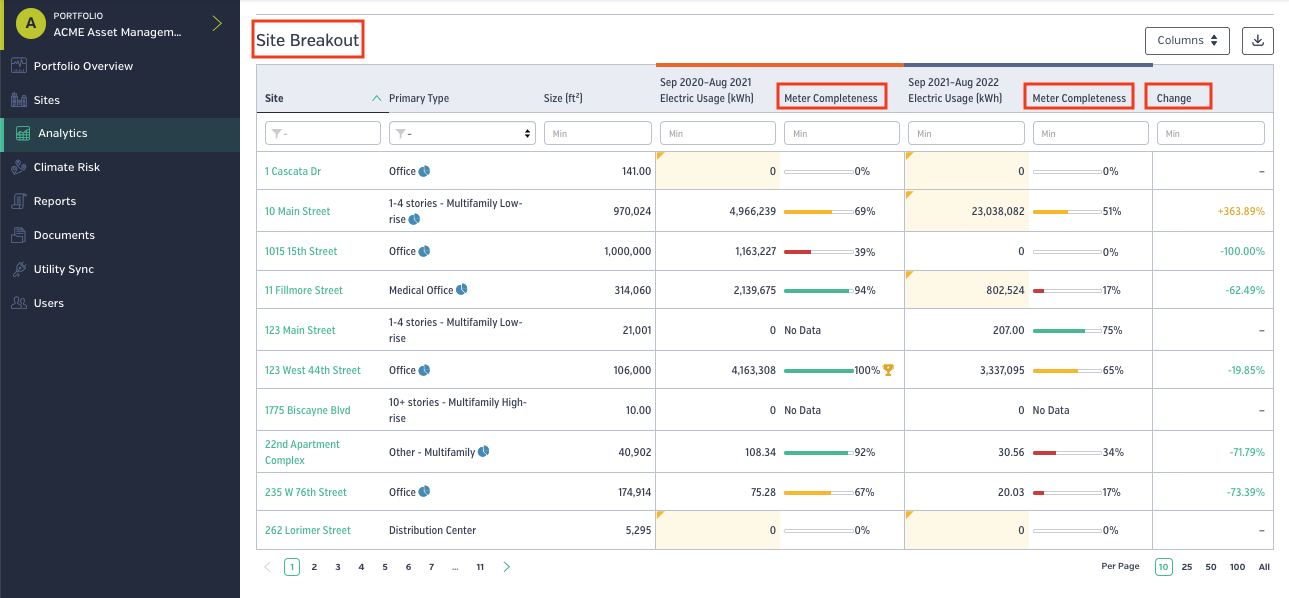Go to Sites in sidebar
The image size is (1289, 598).
(x=46, y=100)
